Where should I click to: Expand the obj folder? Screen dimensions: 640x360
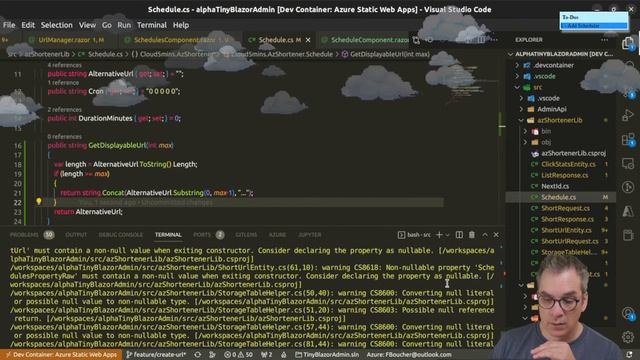525,142
